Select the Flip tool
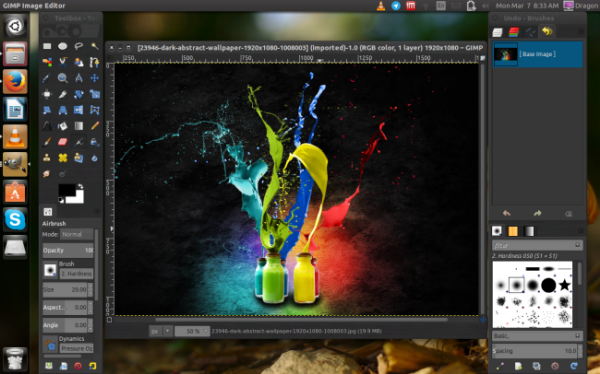The width and height of the screenshot is (600, 374). coord(79,110)
